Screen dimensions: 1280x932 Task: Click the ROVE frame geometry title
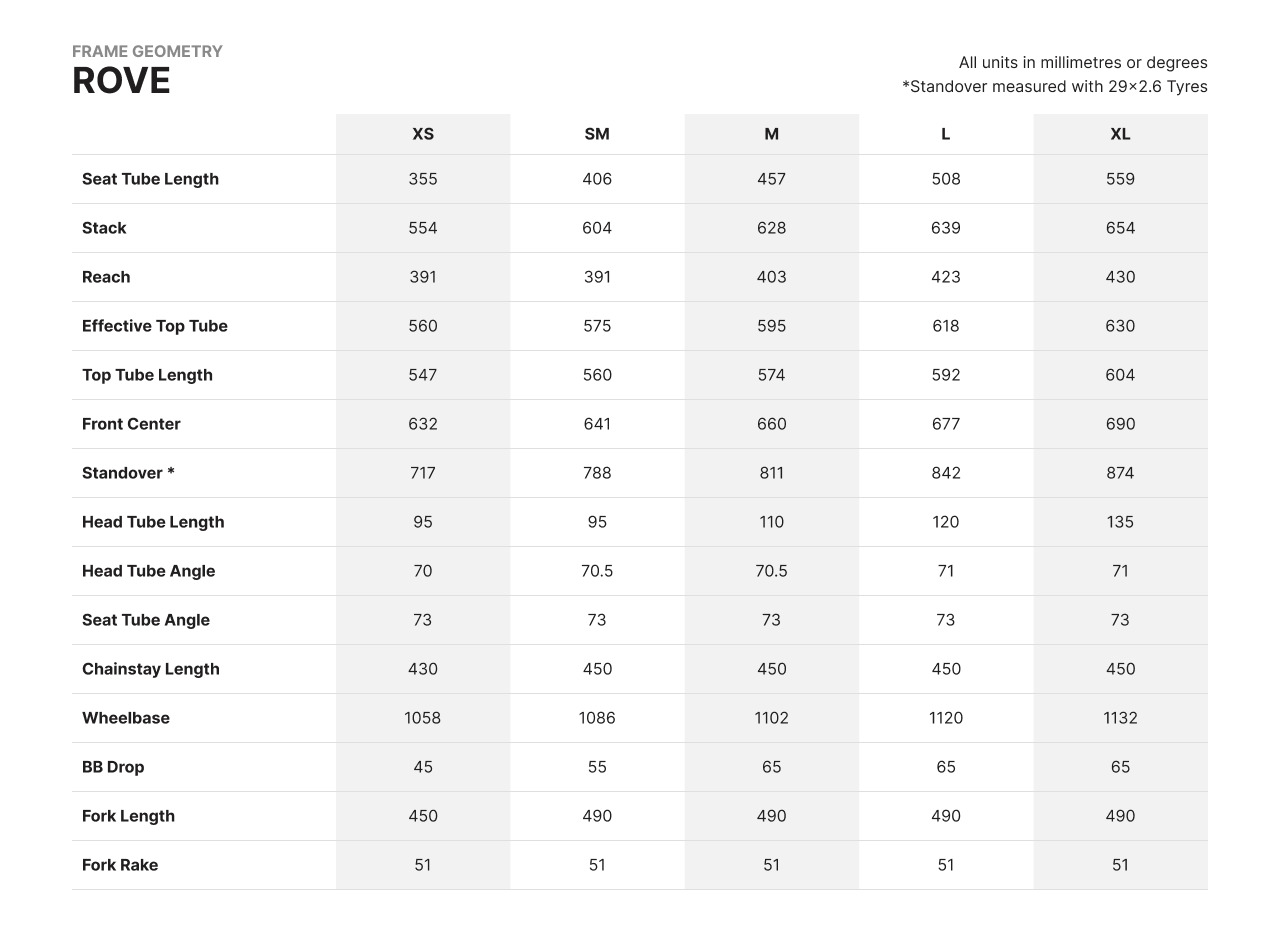click(121, 81)
